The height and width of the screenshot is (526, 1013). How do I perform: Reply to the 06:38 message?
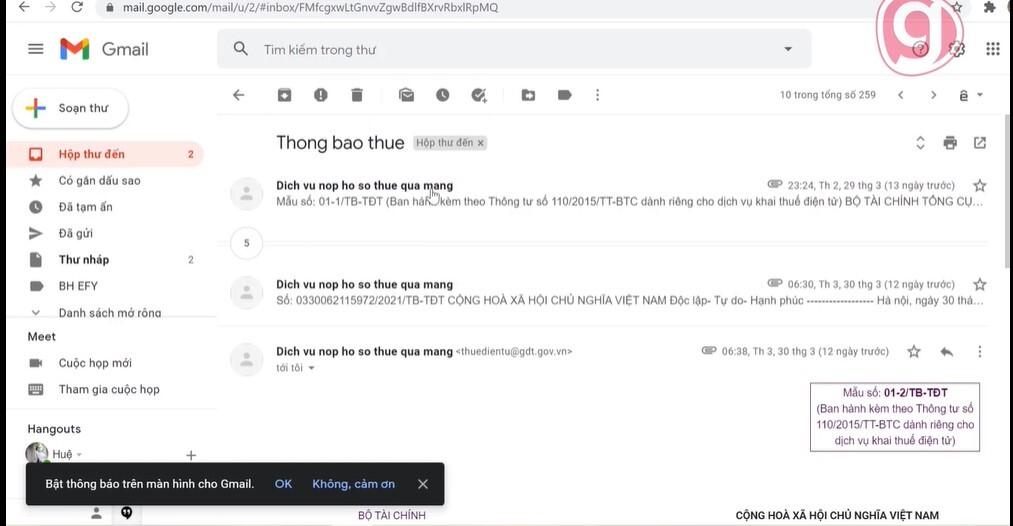point(946,352)
